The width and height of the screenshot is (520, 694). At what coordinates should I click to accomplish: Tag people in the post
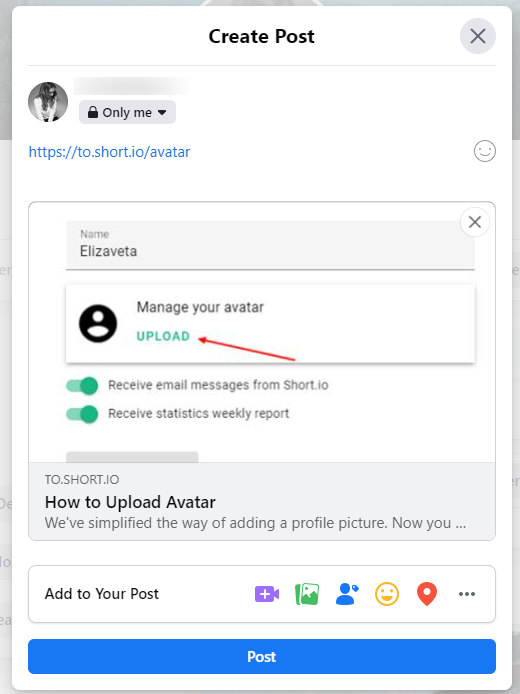[x=347, y=594]
